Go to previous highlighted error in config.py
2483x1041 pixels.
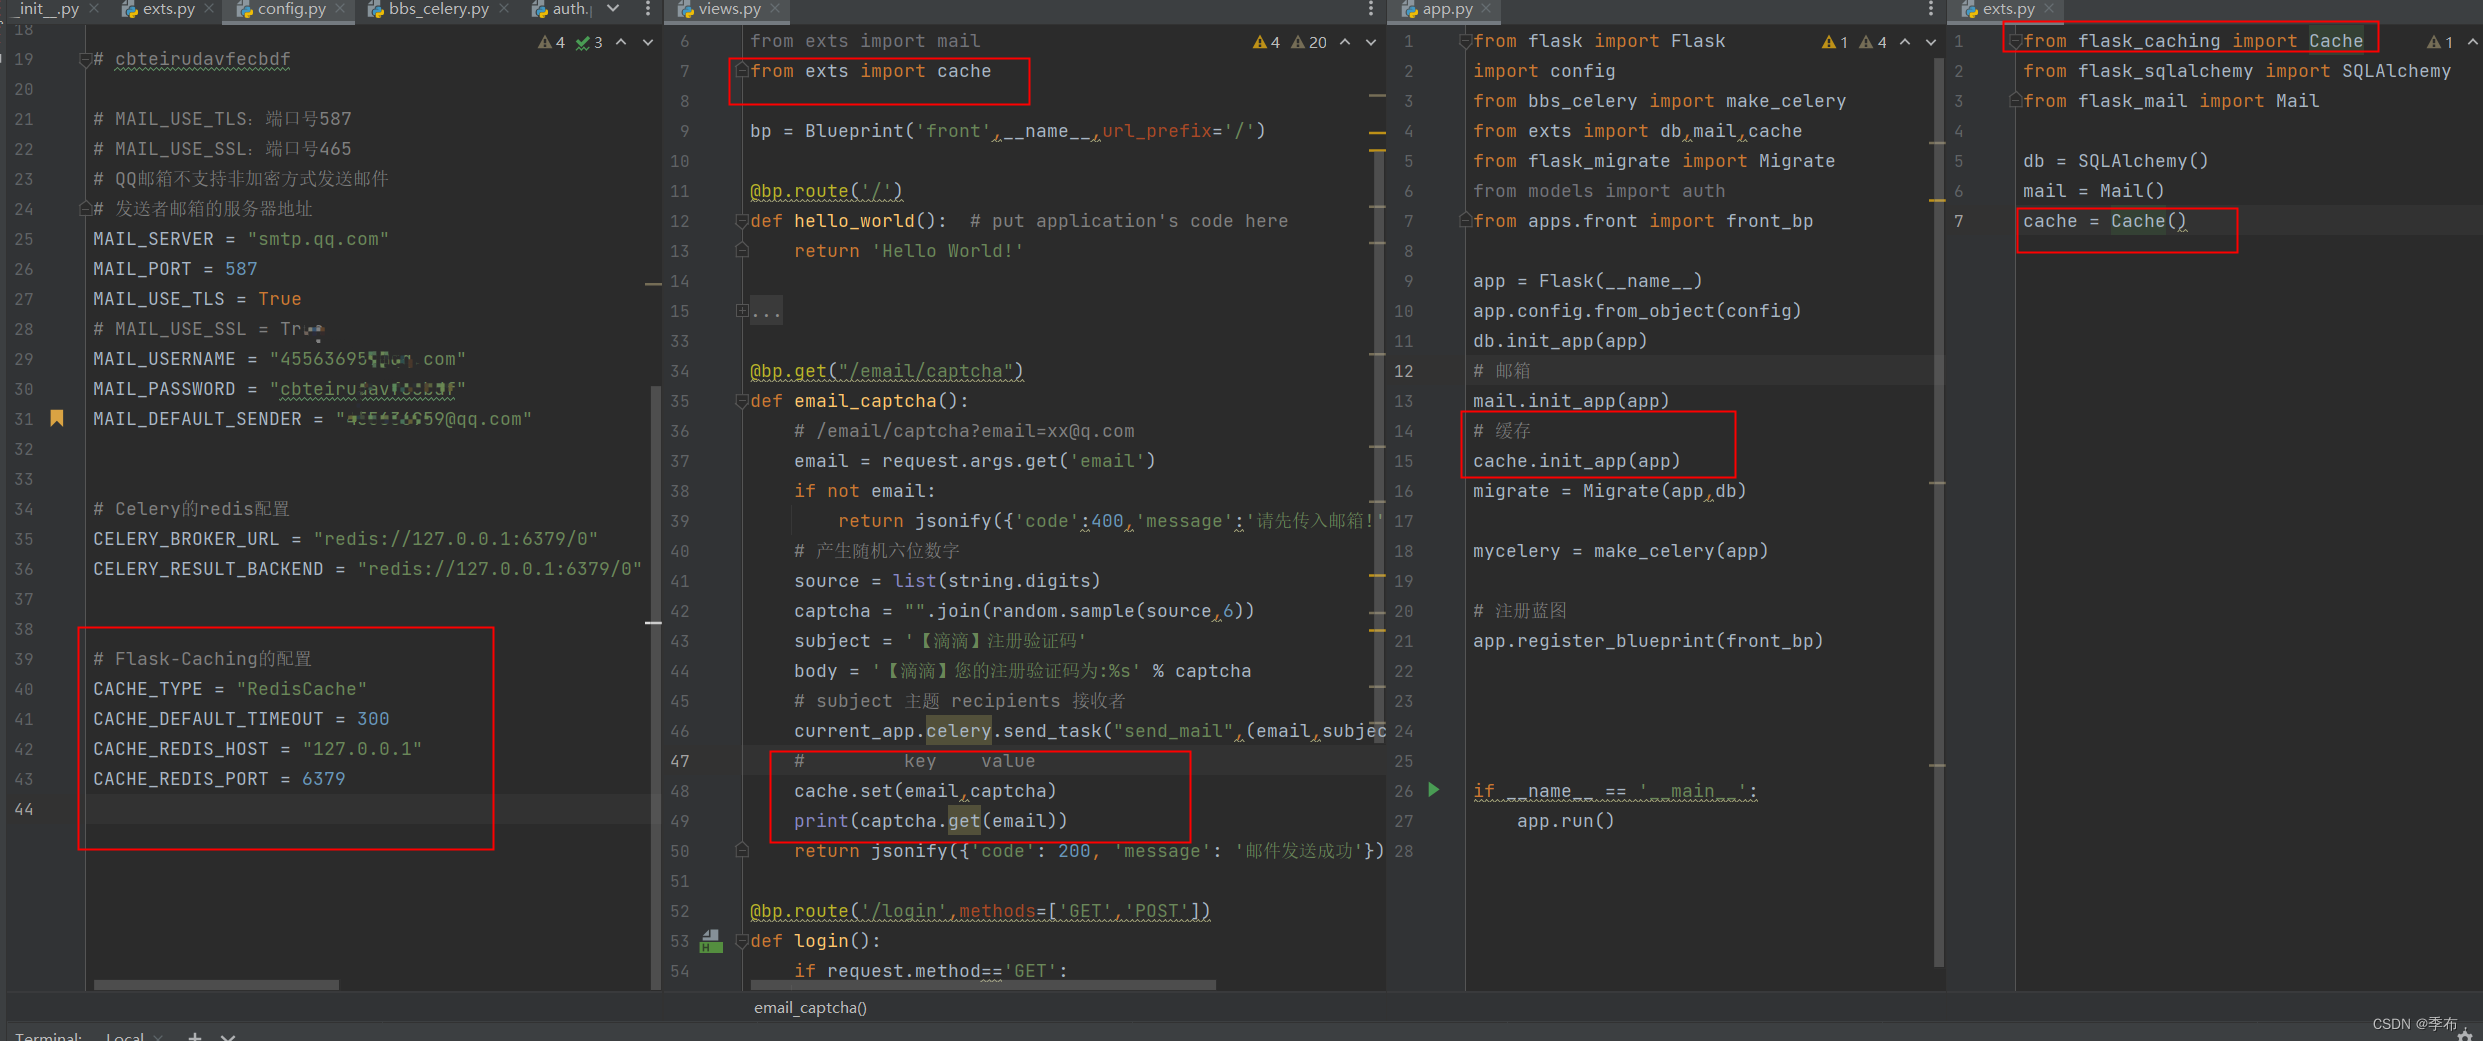621,42
